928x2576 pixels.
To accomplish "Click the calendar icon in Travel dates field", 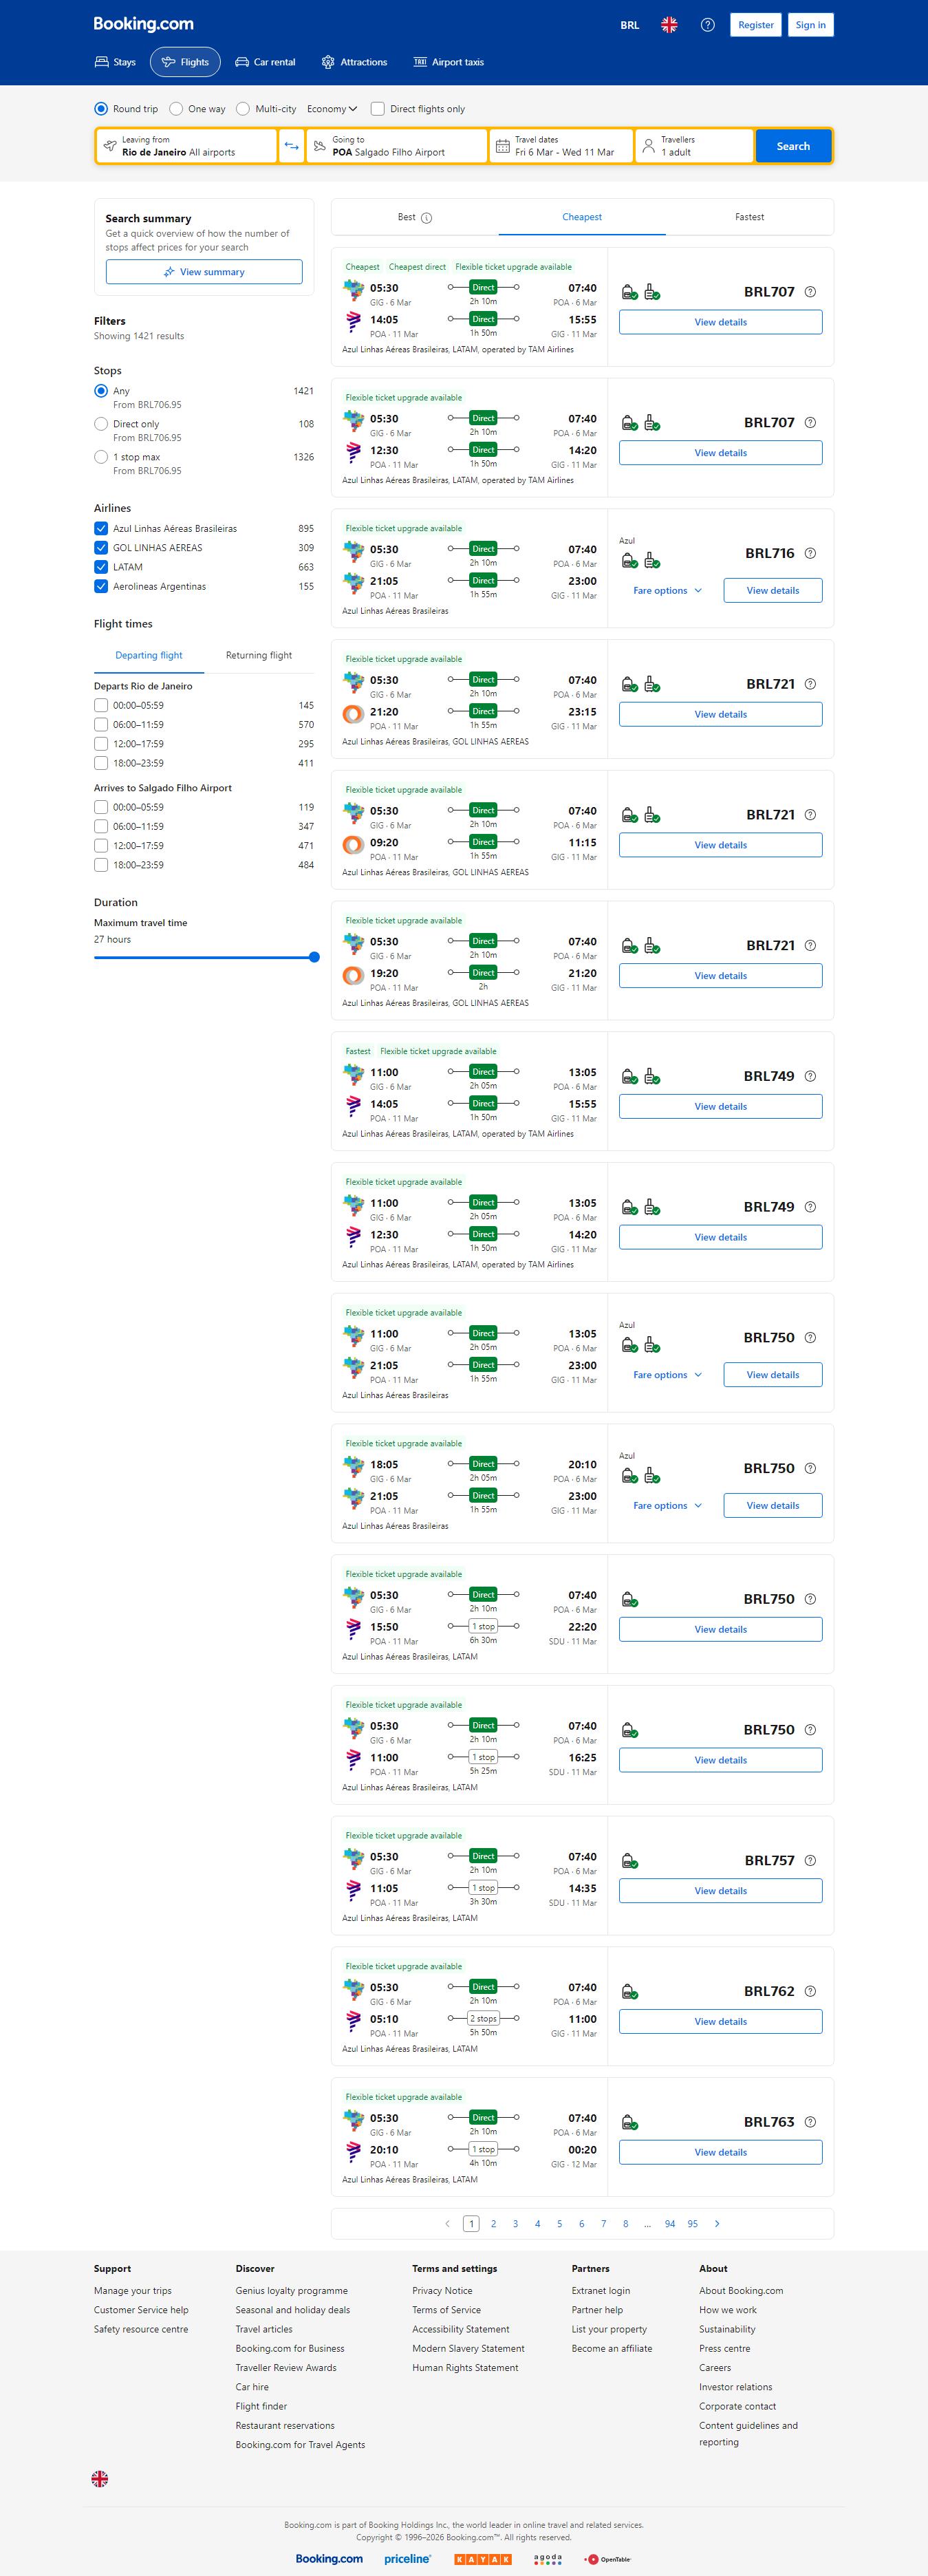I will pos(503,146).
